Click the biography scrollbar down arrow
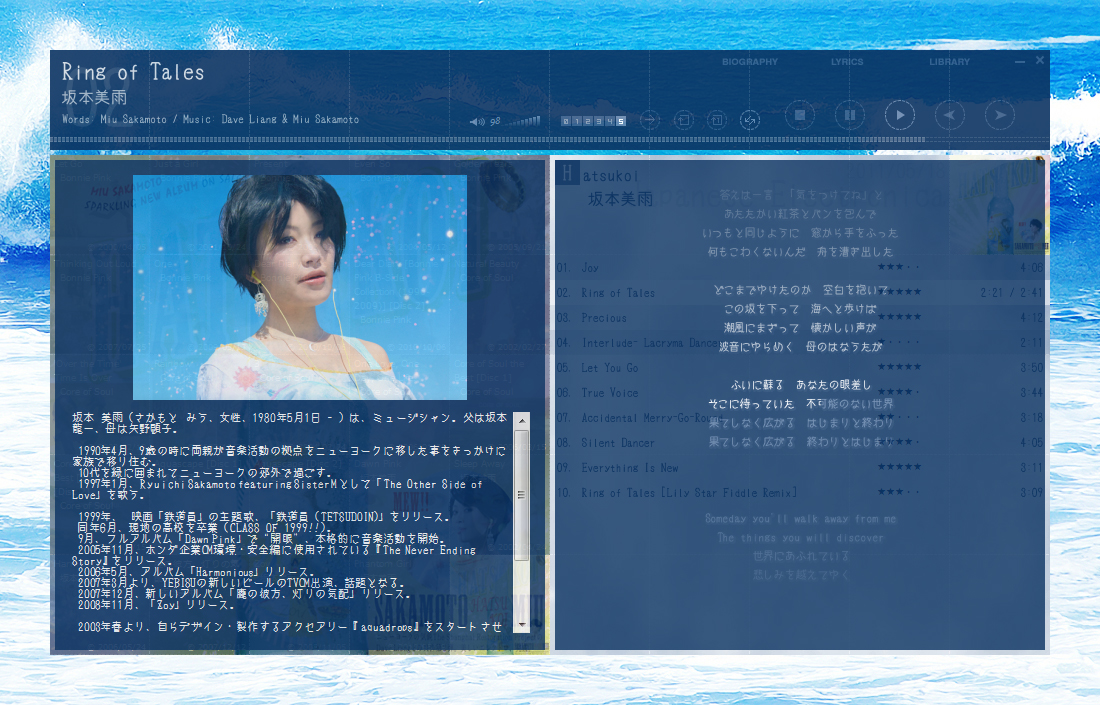 (521, 624)
